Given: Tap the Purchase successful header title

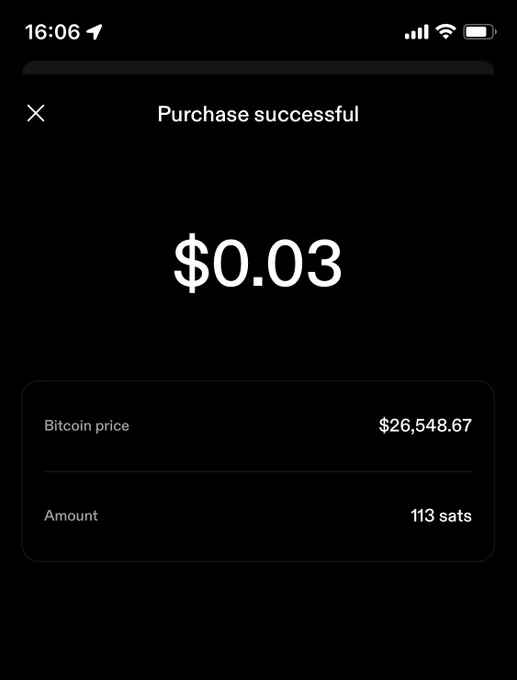Looking at the screenshot, I should tap(258, 114).
